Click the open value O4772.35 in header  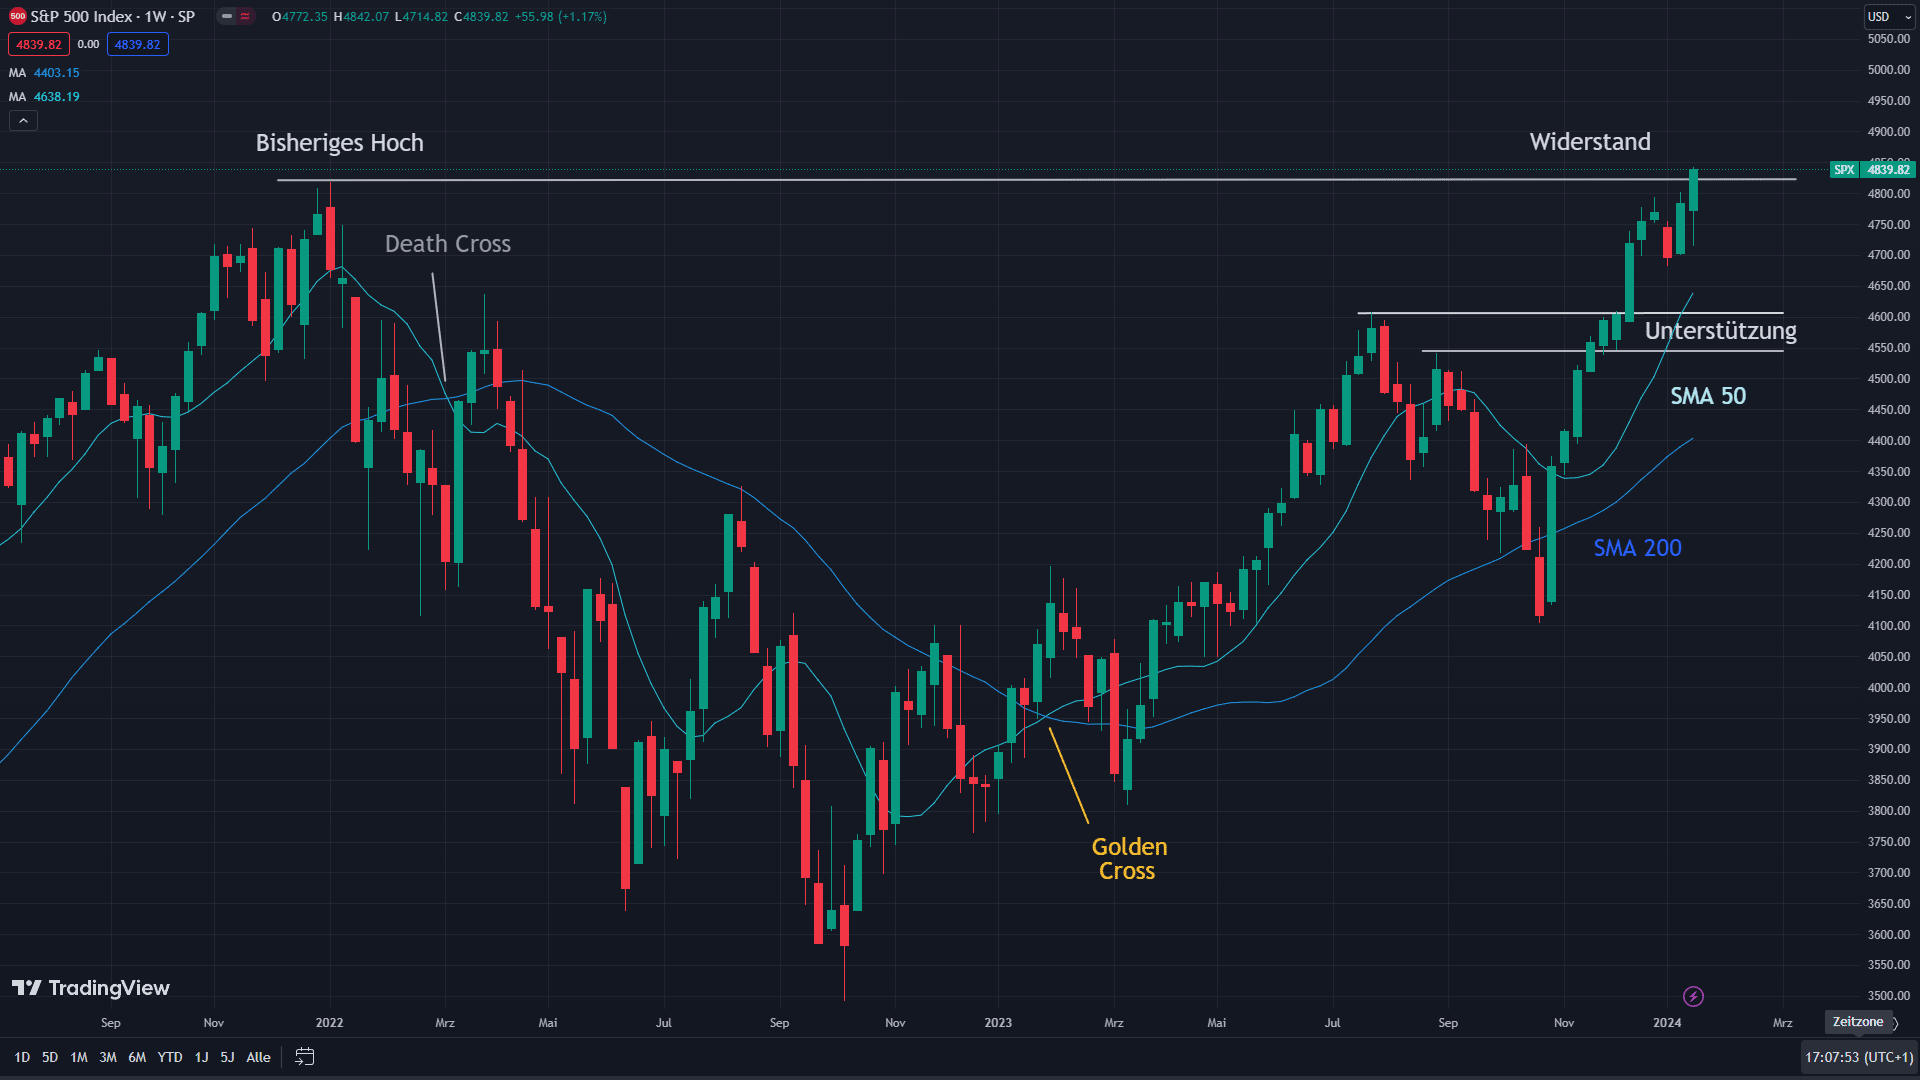[300, 17]
